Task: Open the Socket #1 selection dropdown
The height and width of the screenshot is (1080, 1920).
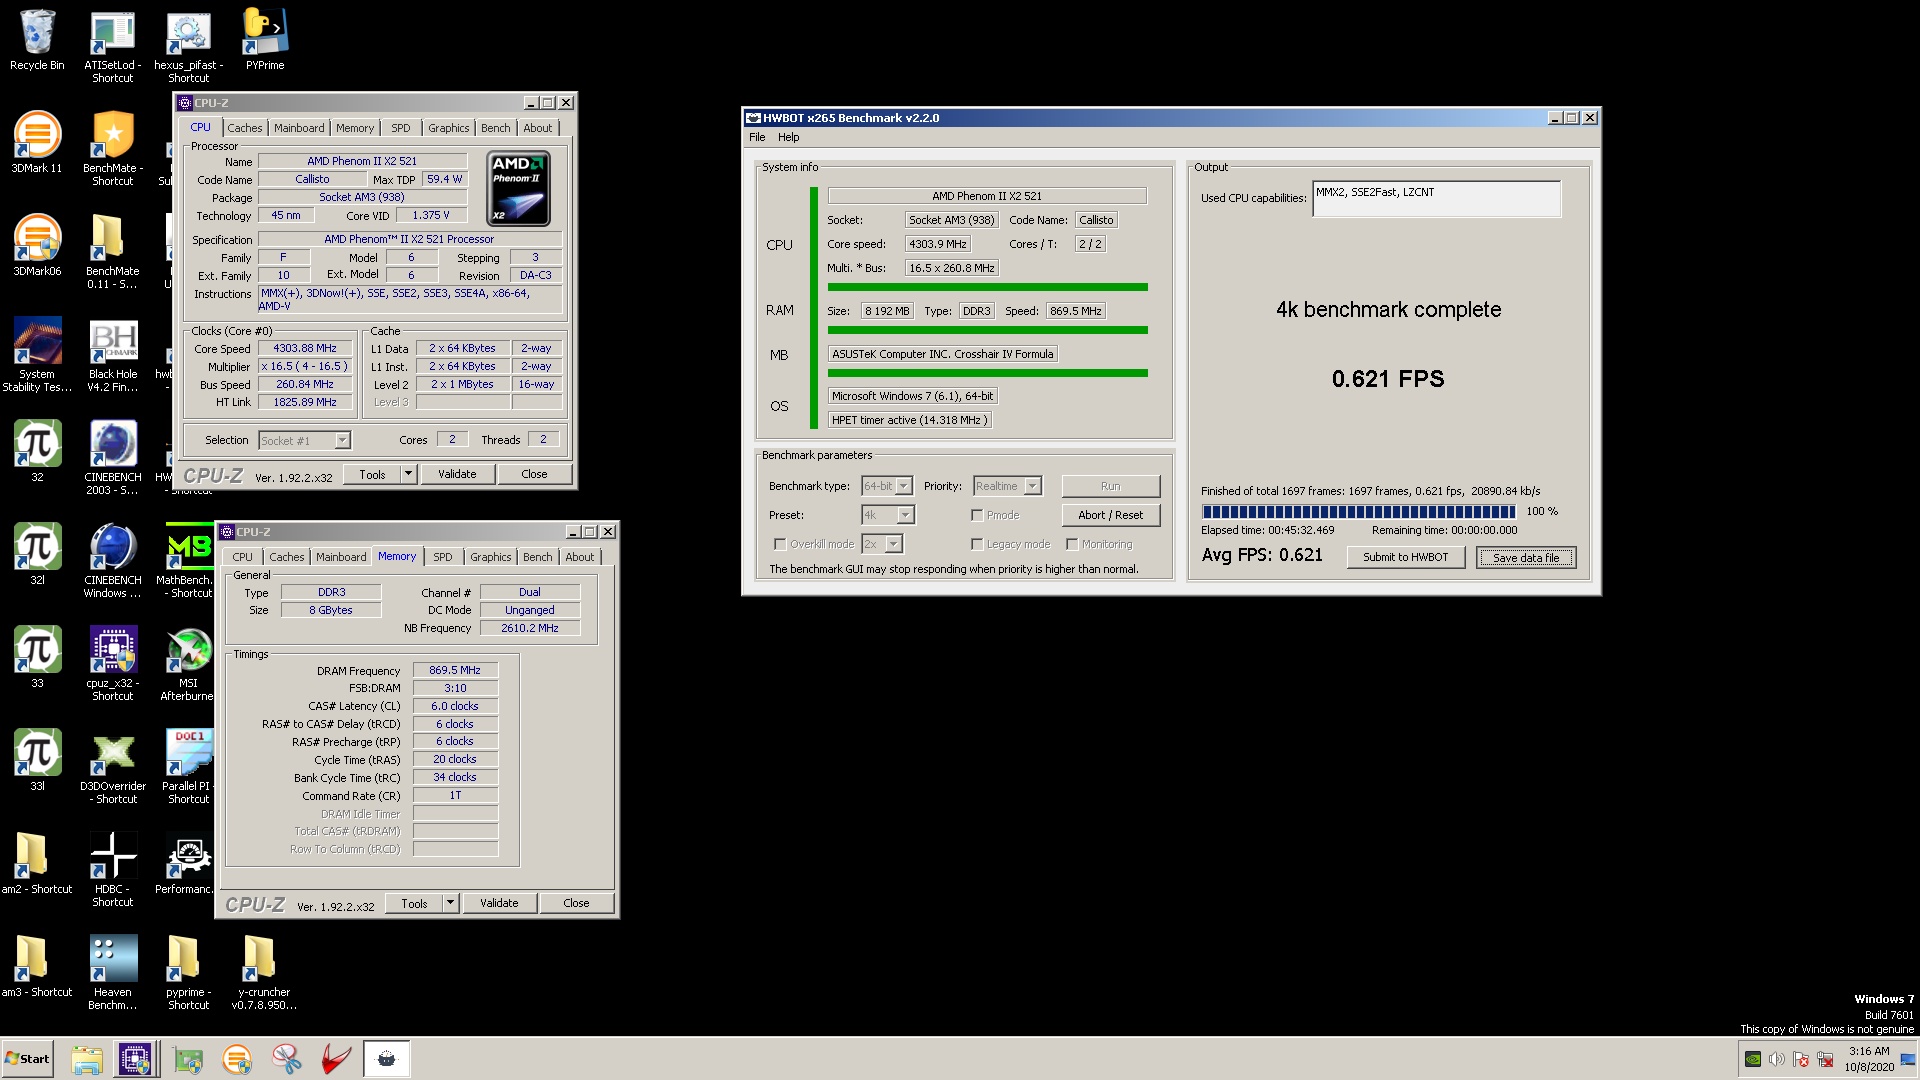Action: coord(304,440)
